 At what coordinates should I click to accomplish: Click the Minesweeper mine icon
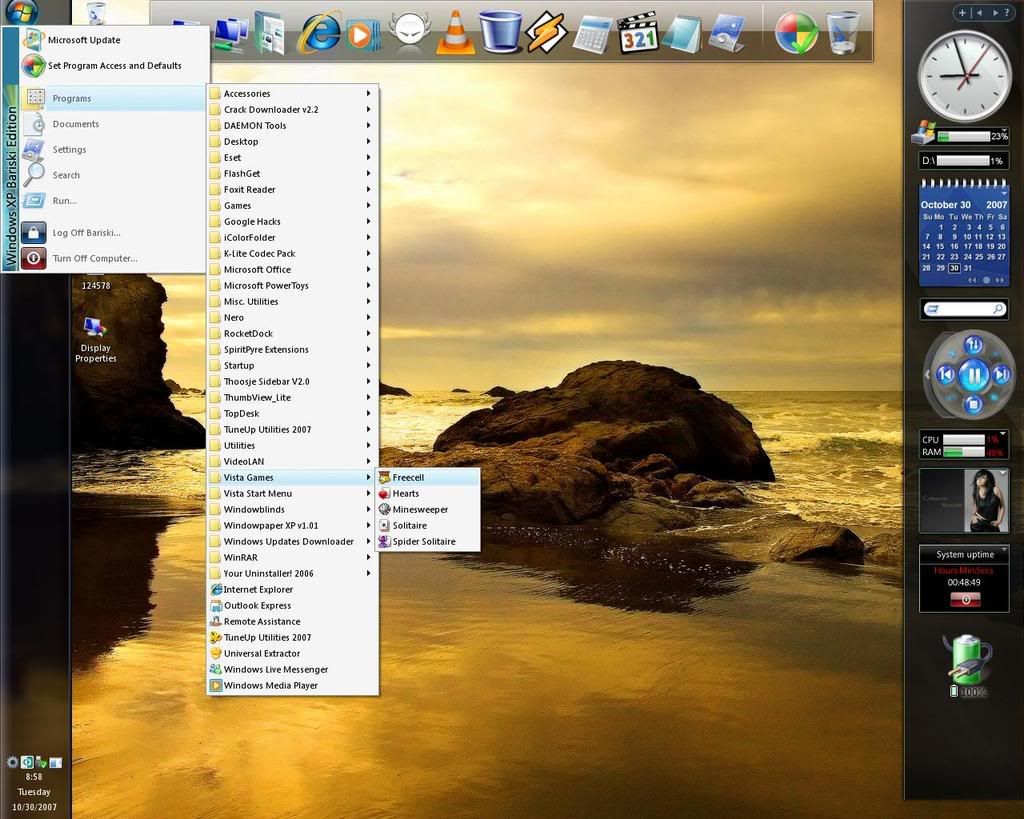pyautogui.click(x=384, y=509)
